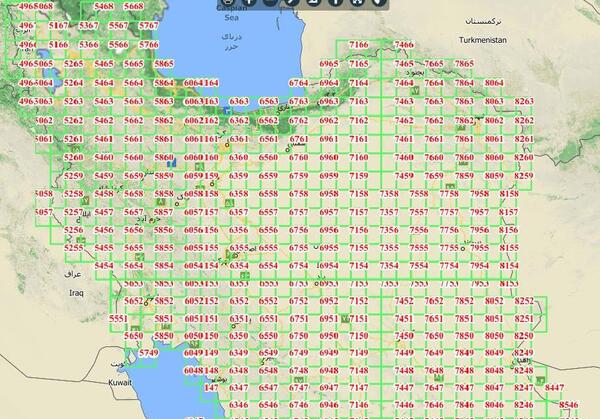600x419 pixels.
Task: Select map sheet 7358
Action: 389,194
